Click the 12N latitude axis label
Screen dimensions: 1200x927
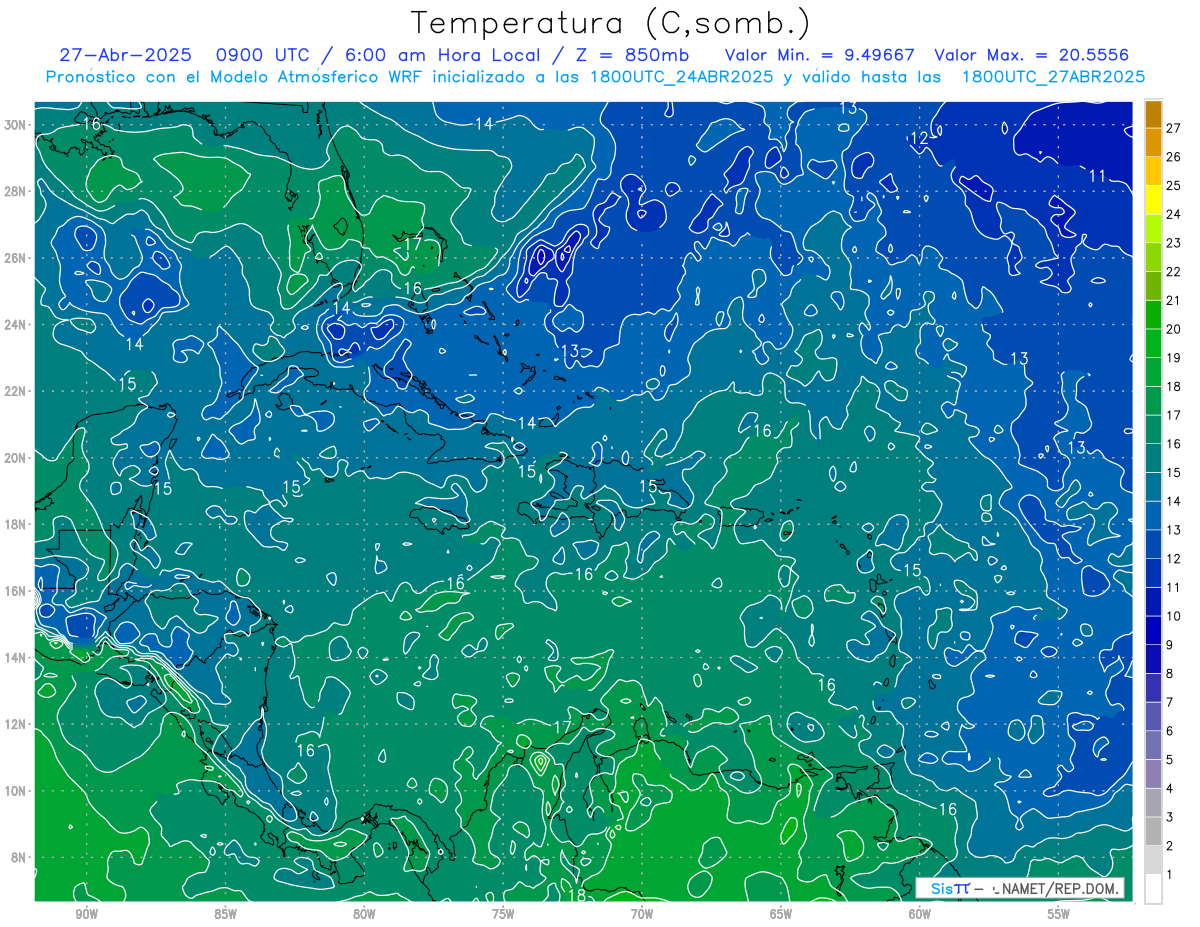click(x=17, y=724)
